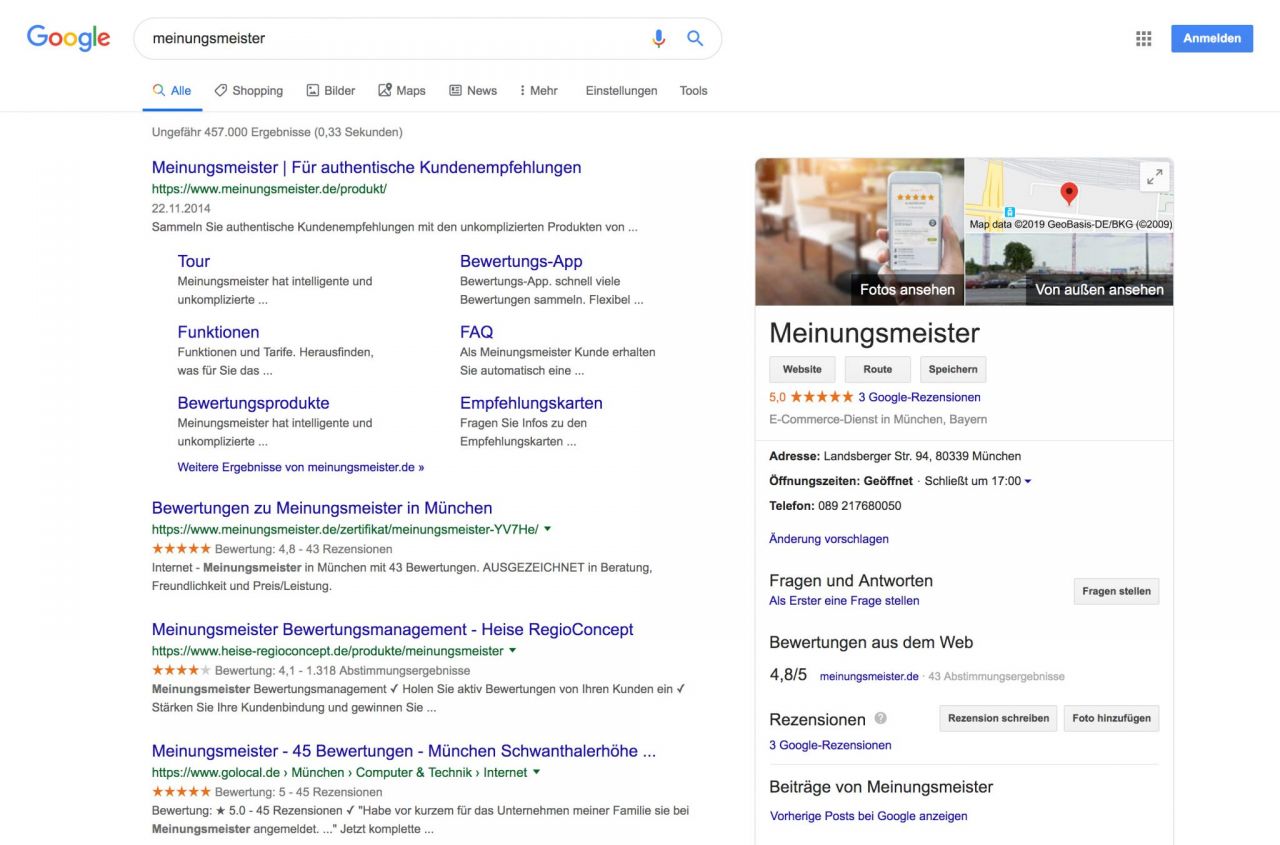Click the star rating in the Meinungsmeister panel
Screen dimensions: 1280x845
tap(822, 397)
